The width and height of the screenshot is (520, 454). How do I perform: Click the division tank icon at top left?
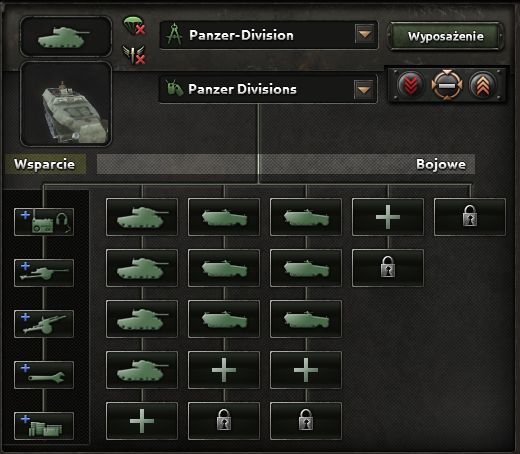coord(66,36)
